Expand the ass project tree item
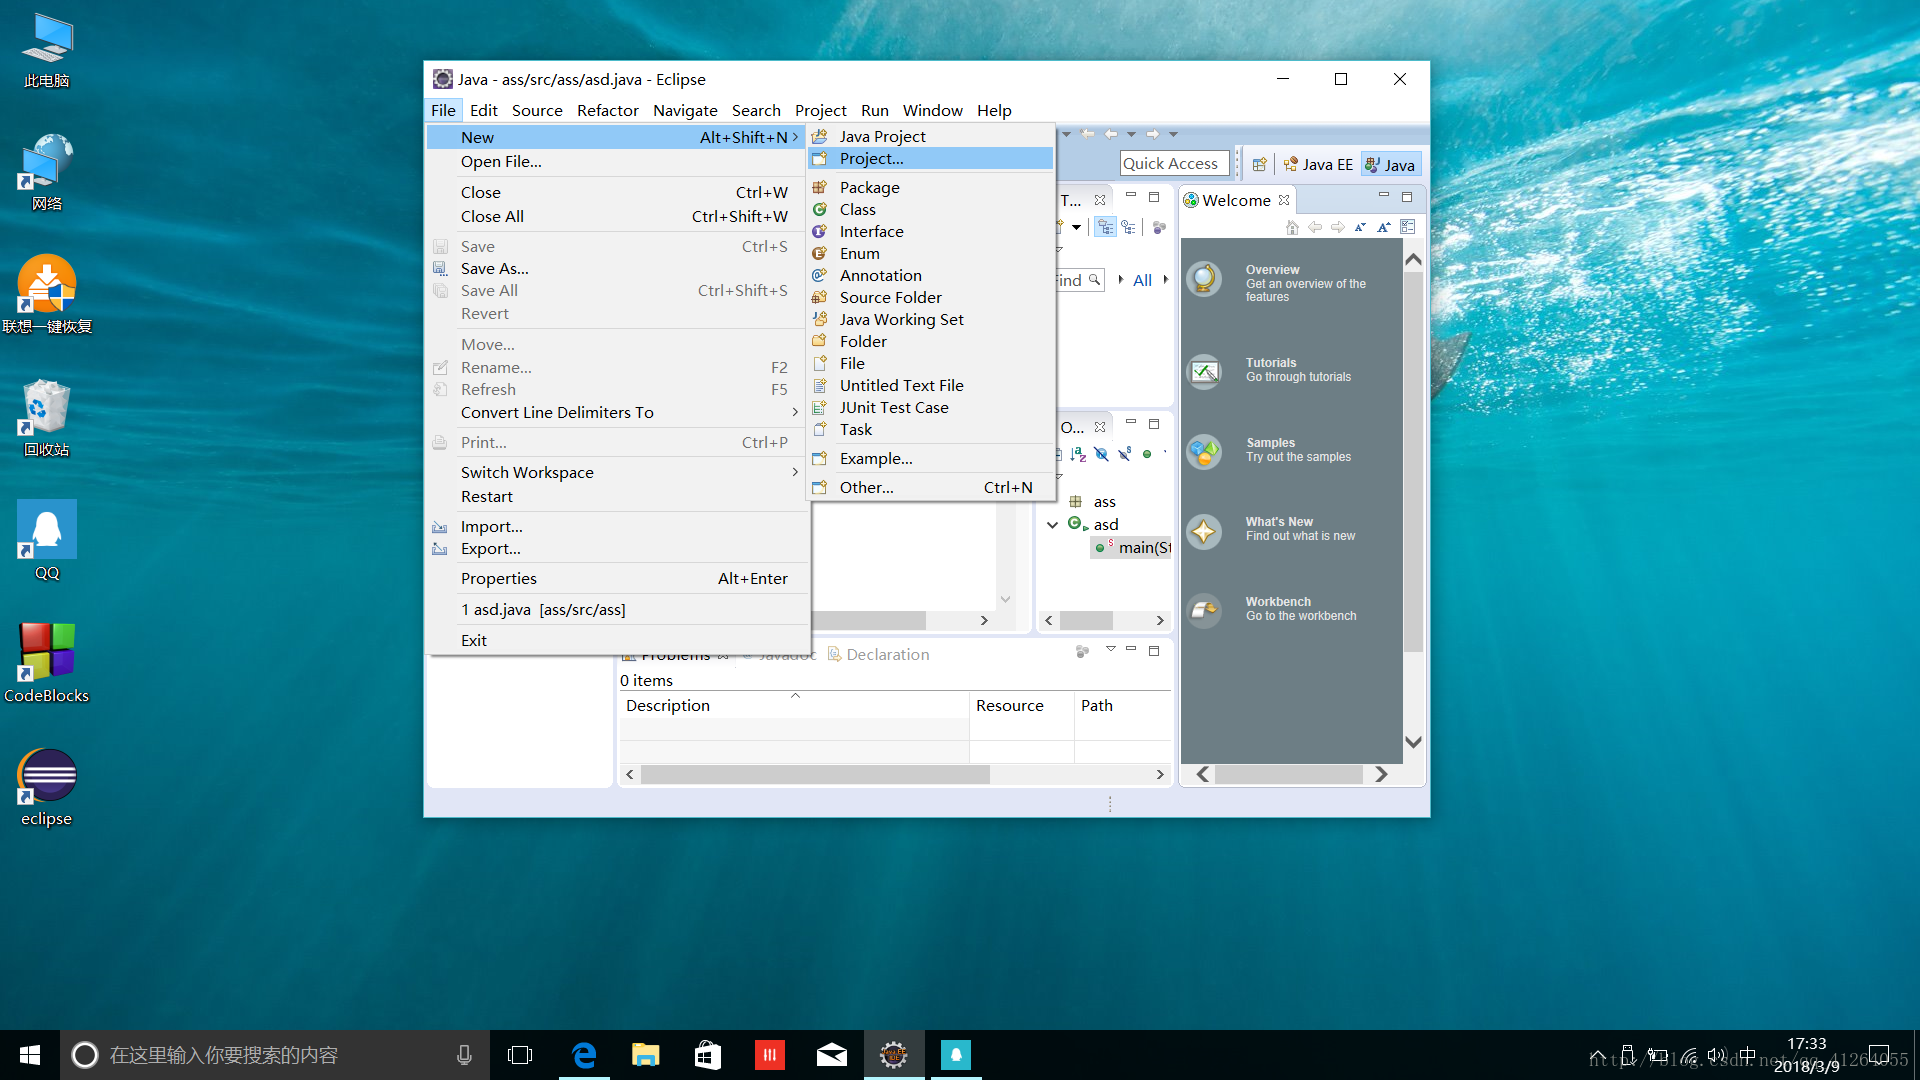Screen dimensions: 1920x1080 click(1051, 502)
